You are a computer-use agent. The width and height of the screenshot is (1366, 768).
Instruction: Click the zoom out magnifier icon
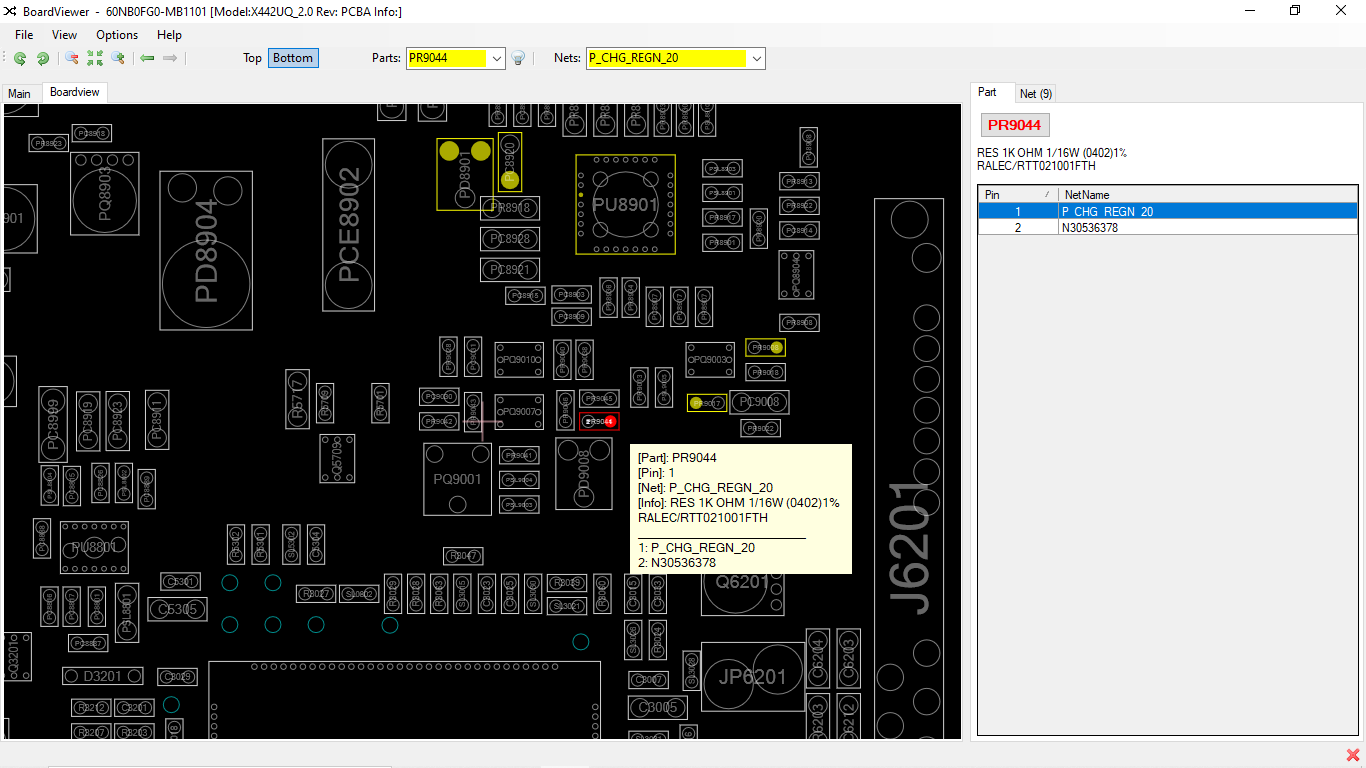coord(72,58)
